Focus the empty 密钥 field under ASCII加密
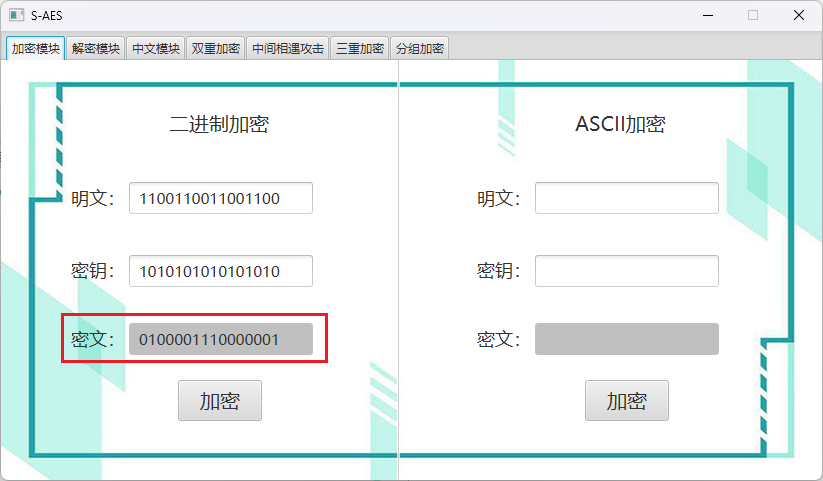The height and width of the screenshot is (481, 823). point(626,271)
